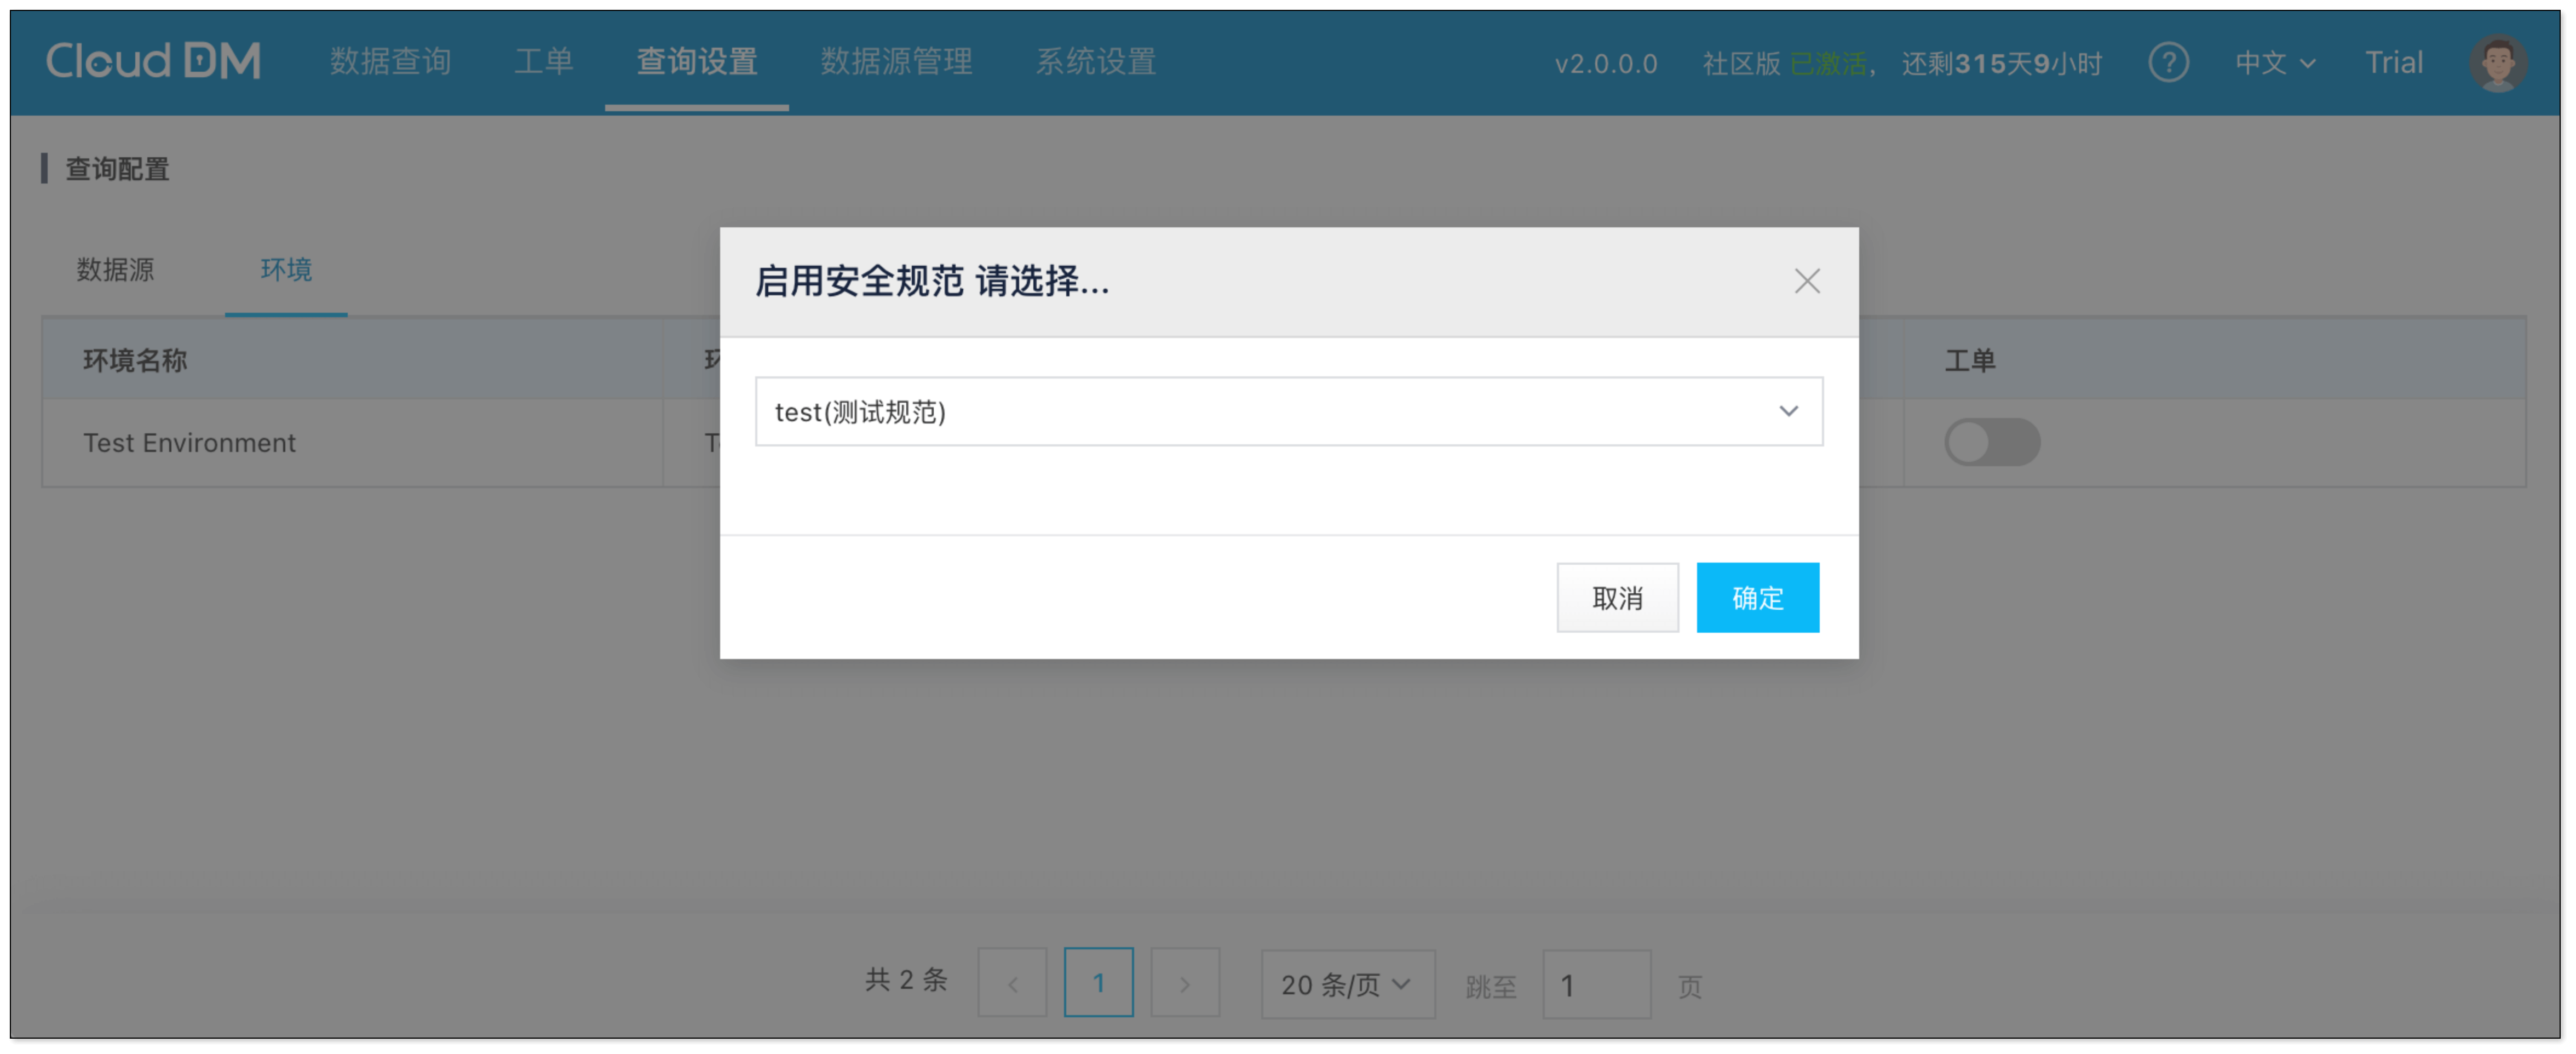2576x1054 pixels.
Task: Open the 工单 menu item
Action: (543, 61)
